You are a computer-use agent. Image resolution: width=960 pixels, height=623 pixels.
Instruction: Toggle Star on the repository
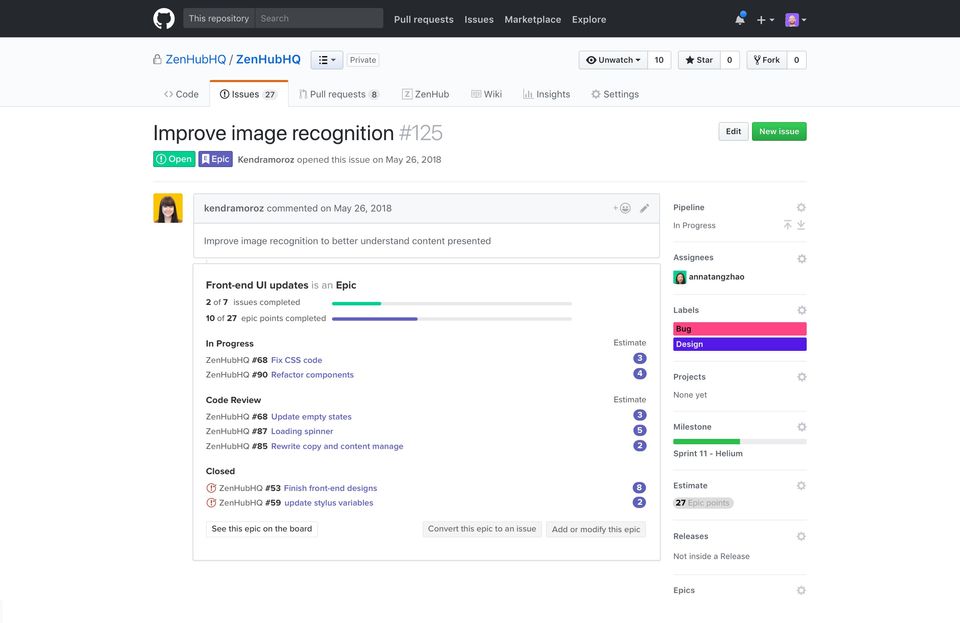coord(698,60)
